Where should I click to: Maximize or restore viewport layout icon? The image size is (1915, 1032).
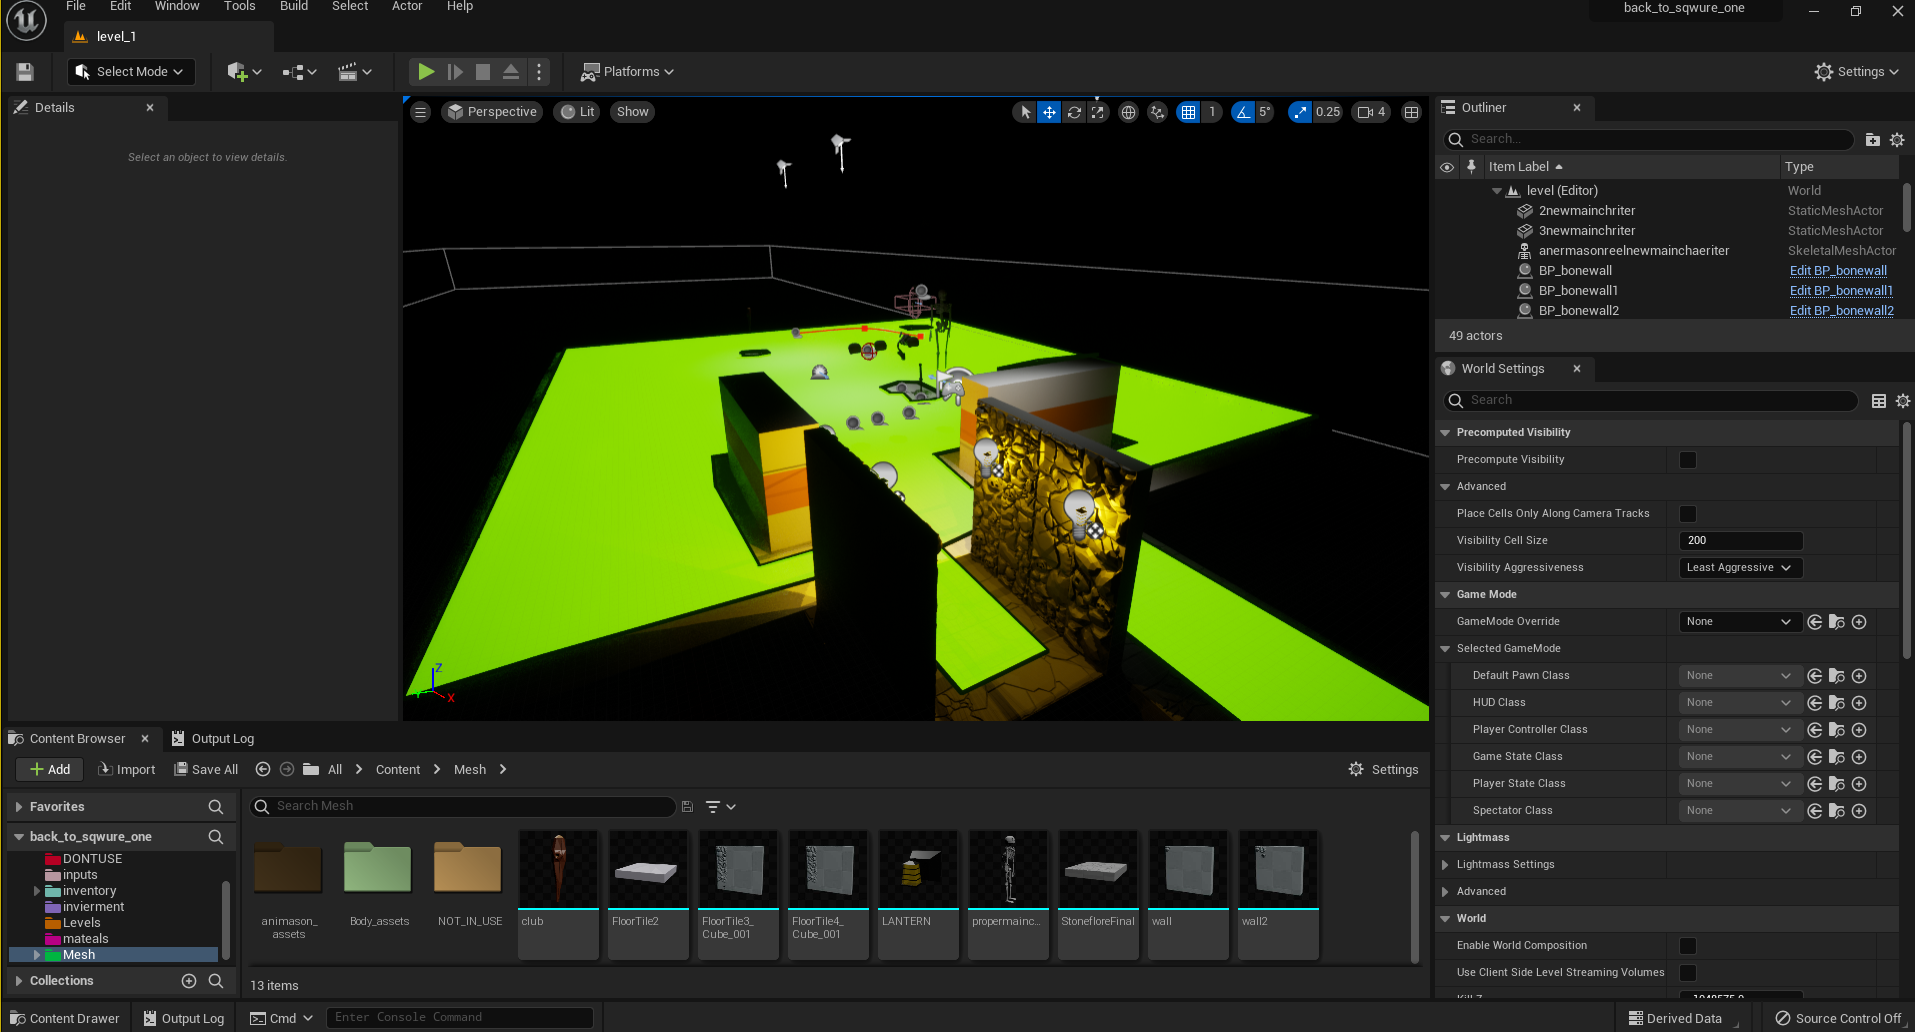[x=1411, y=112]
